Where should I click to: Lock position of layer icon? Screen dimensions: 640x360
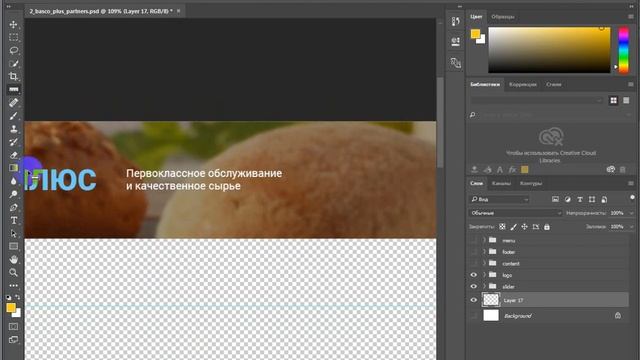[524, 227]
